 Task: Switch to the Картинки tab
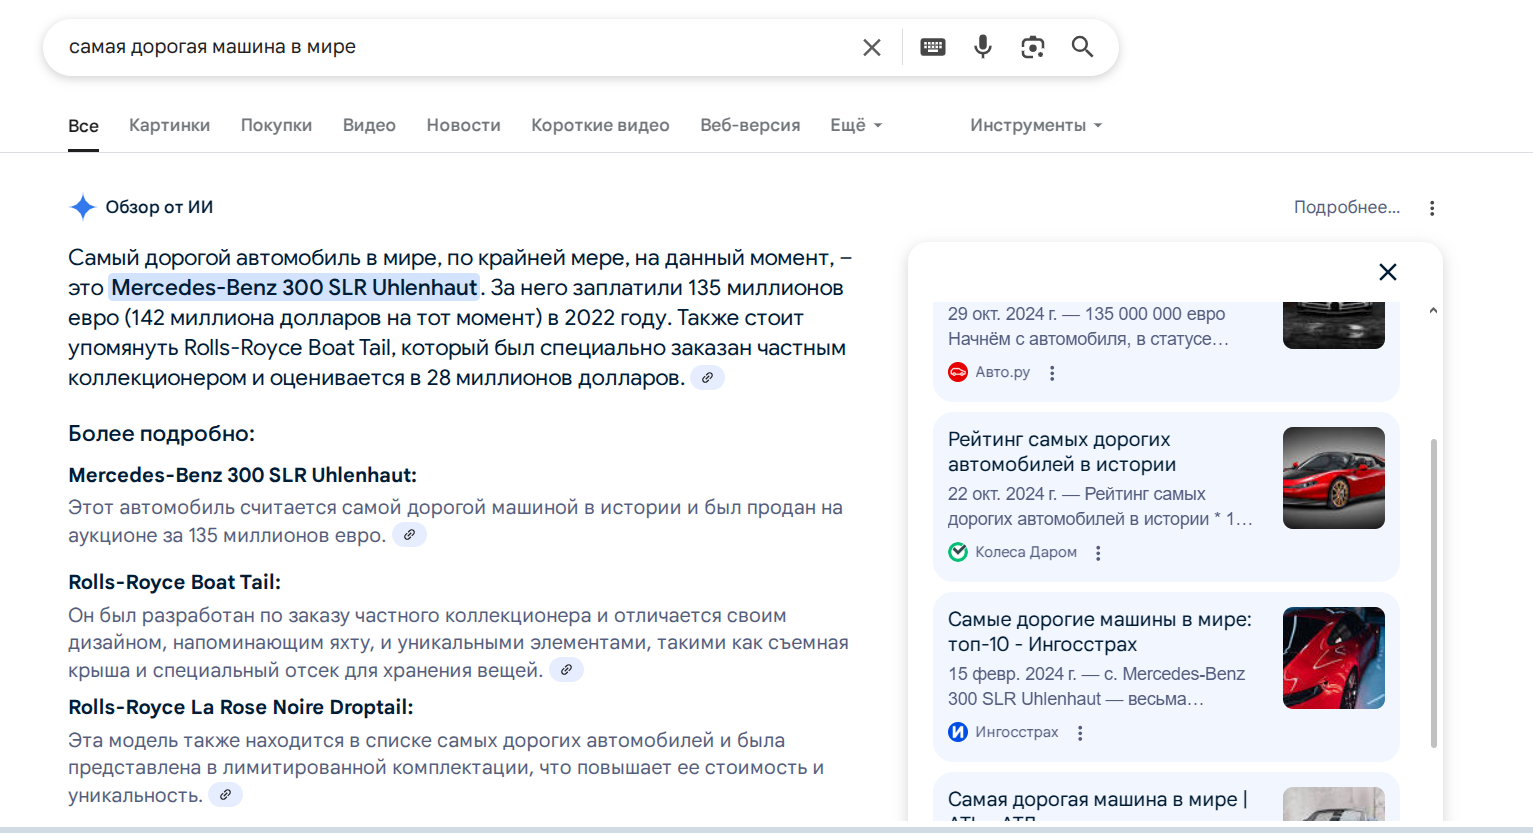pos(169,125)
